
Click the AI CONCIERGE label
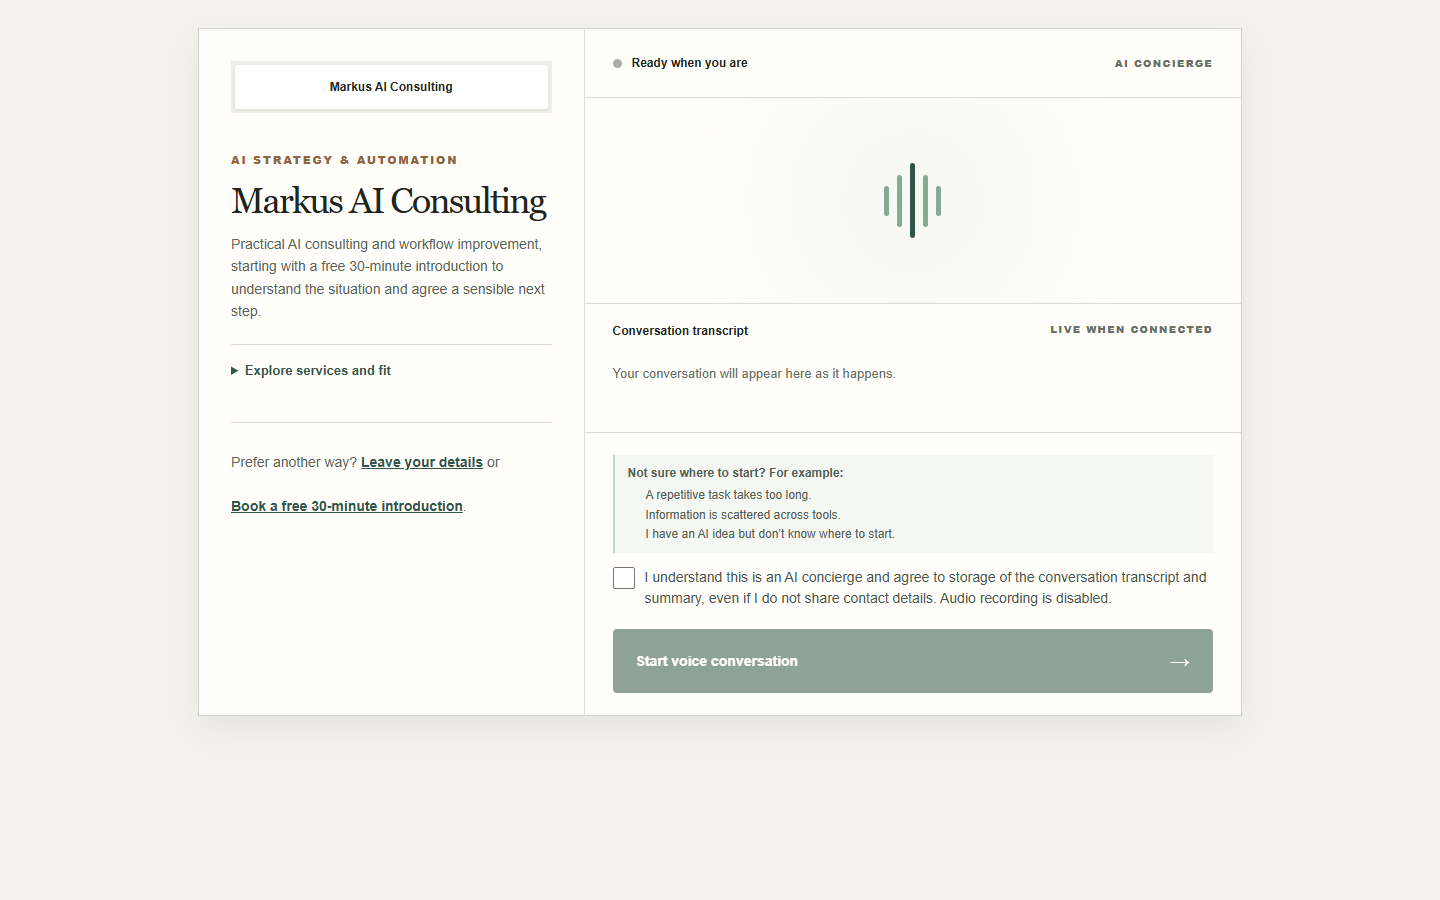(x=1164, y=63)
